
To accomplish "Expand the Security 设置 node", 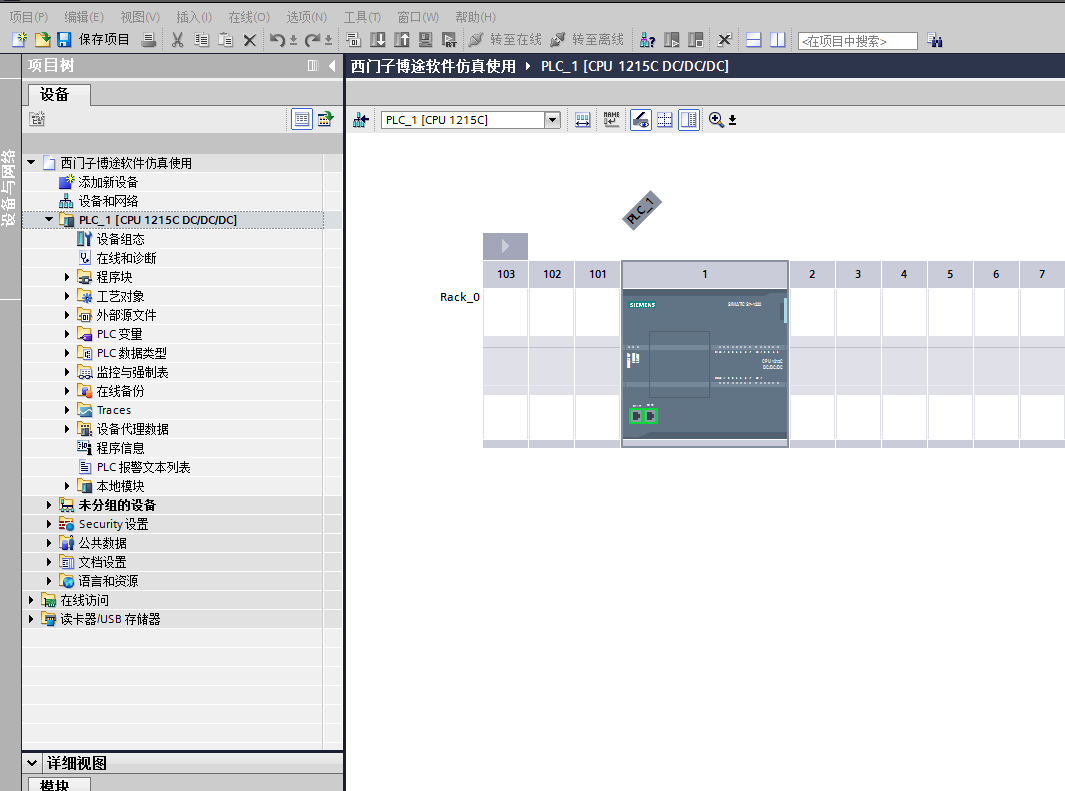I will tap(48, 524).
